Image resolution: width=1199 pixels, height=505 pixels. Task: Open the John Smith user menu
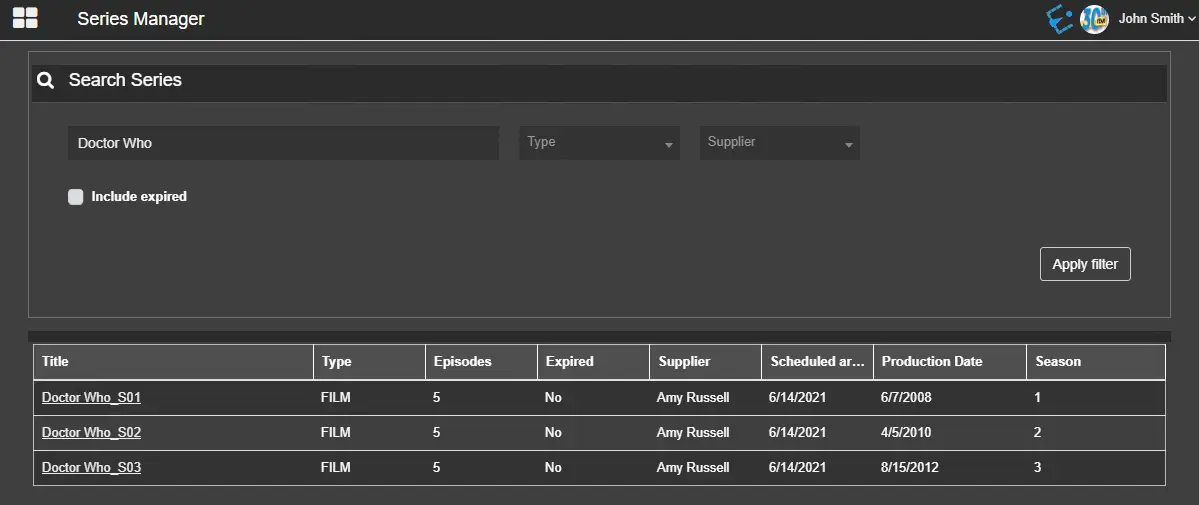pyautogui.click(x=1156, y=19)
